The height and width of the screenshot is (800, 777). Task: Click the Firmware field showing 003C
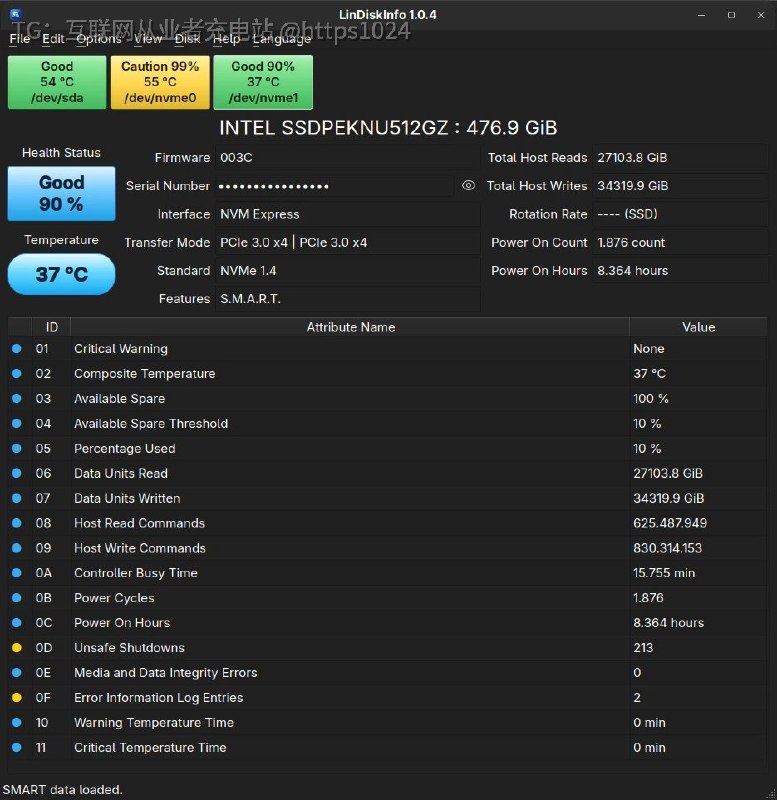[x=347, y=158]
